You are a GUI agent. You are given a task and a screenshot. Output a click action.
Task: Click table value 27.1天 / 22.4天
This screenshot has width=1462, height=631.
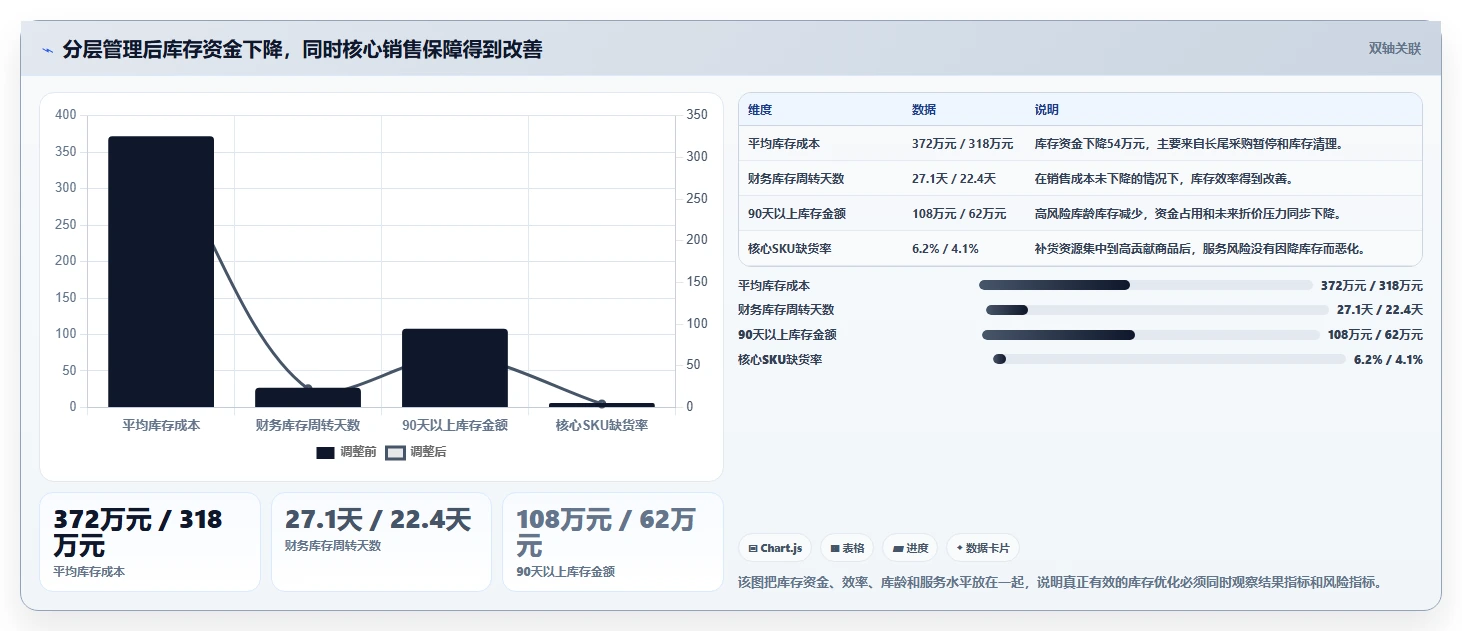coord(954,179)
